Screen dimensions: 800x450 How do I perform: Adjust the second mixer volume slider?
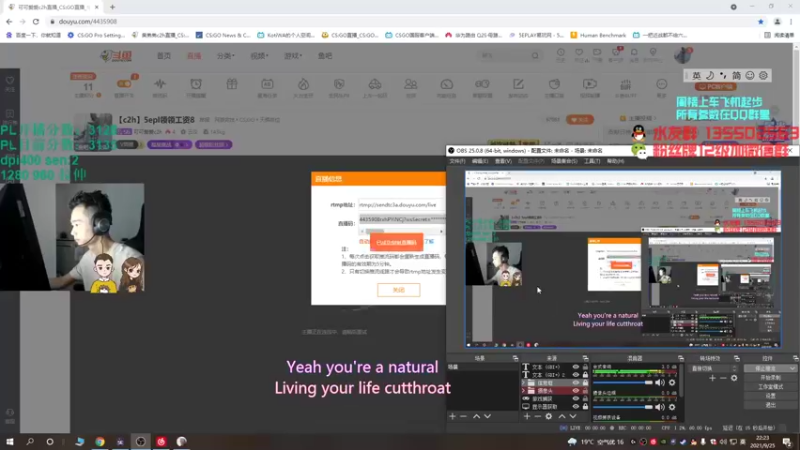coord(623,407)
